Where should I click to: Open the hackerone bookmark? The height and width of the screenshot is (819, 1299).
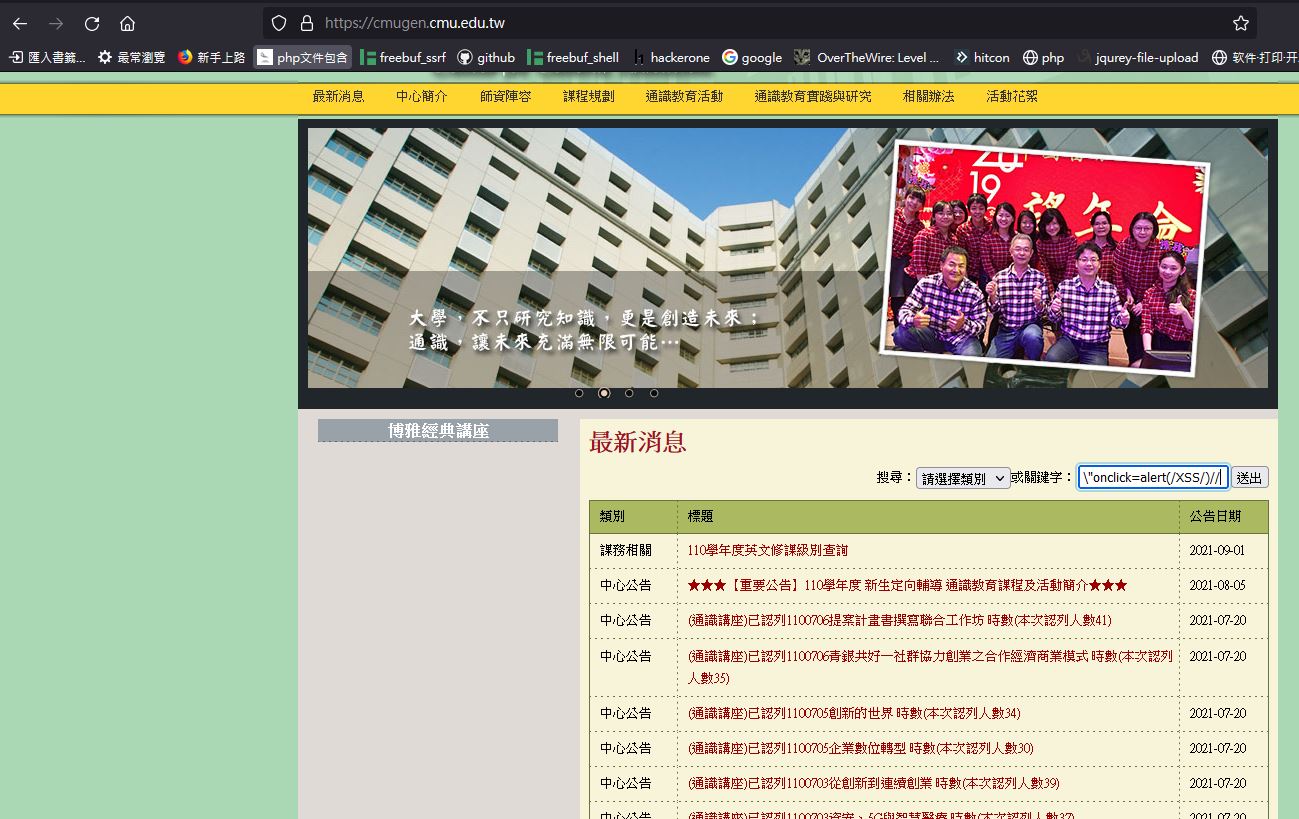coord(671,57)
